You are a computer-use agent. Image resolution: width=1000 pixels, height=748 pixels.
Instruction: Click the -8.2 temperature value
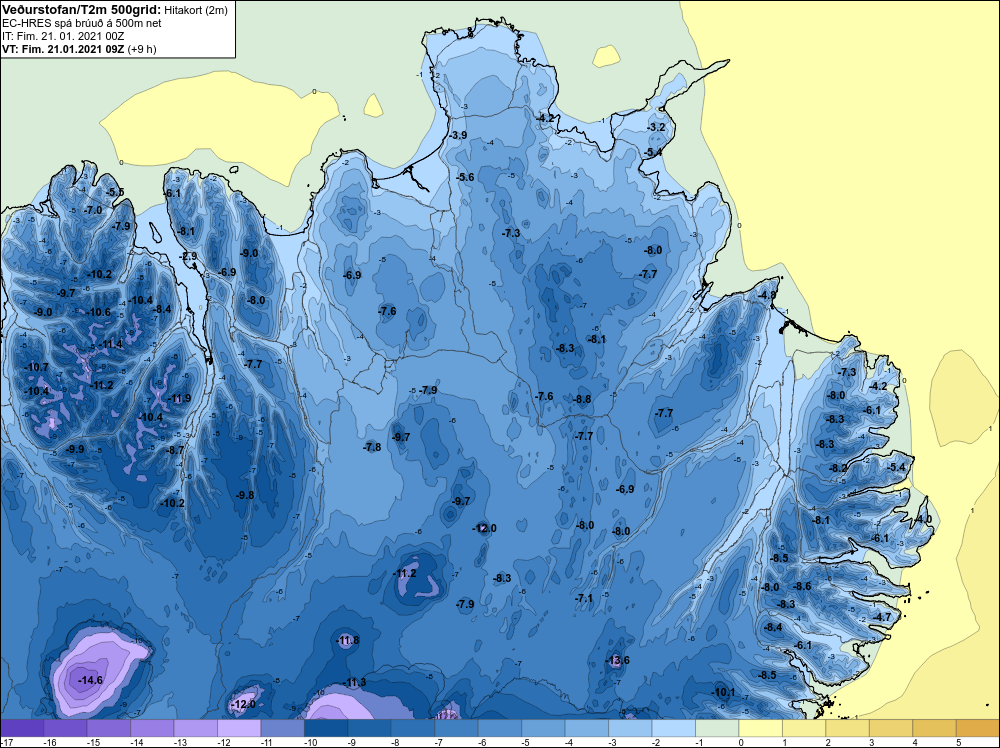coord(839,468)
